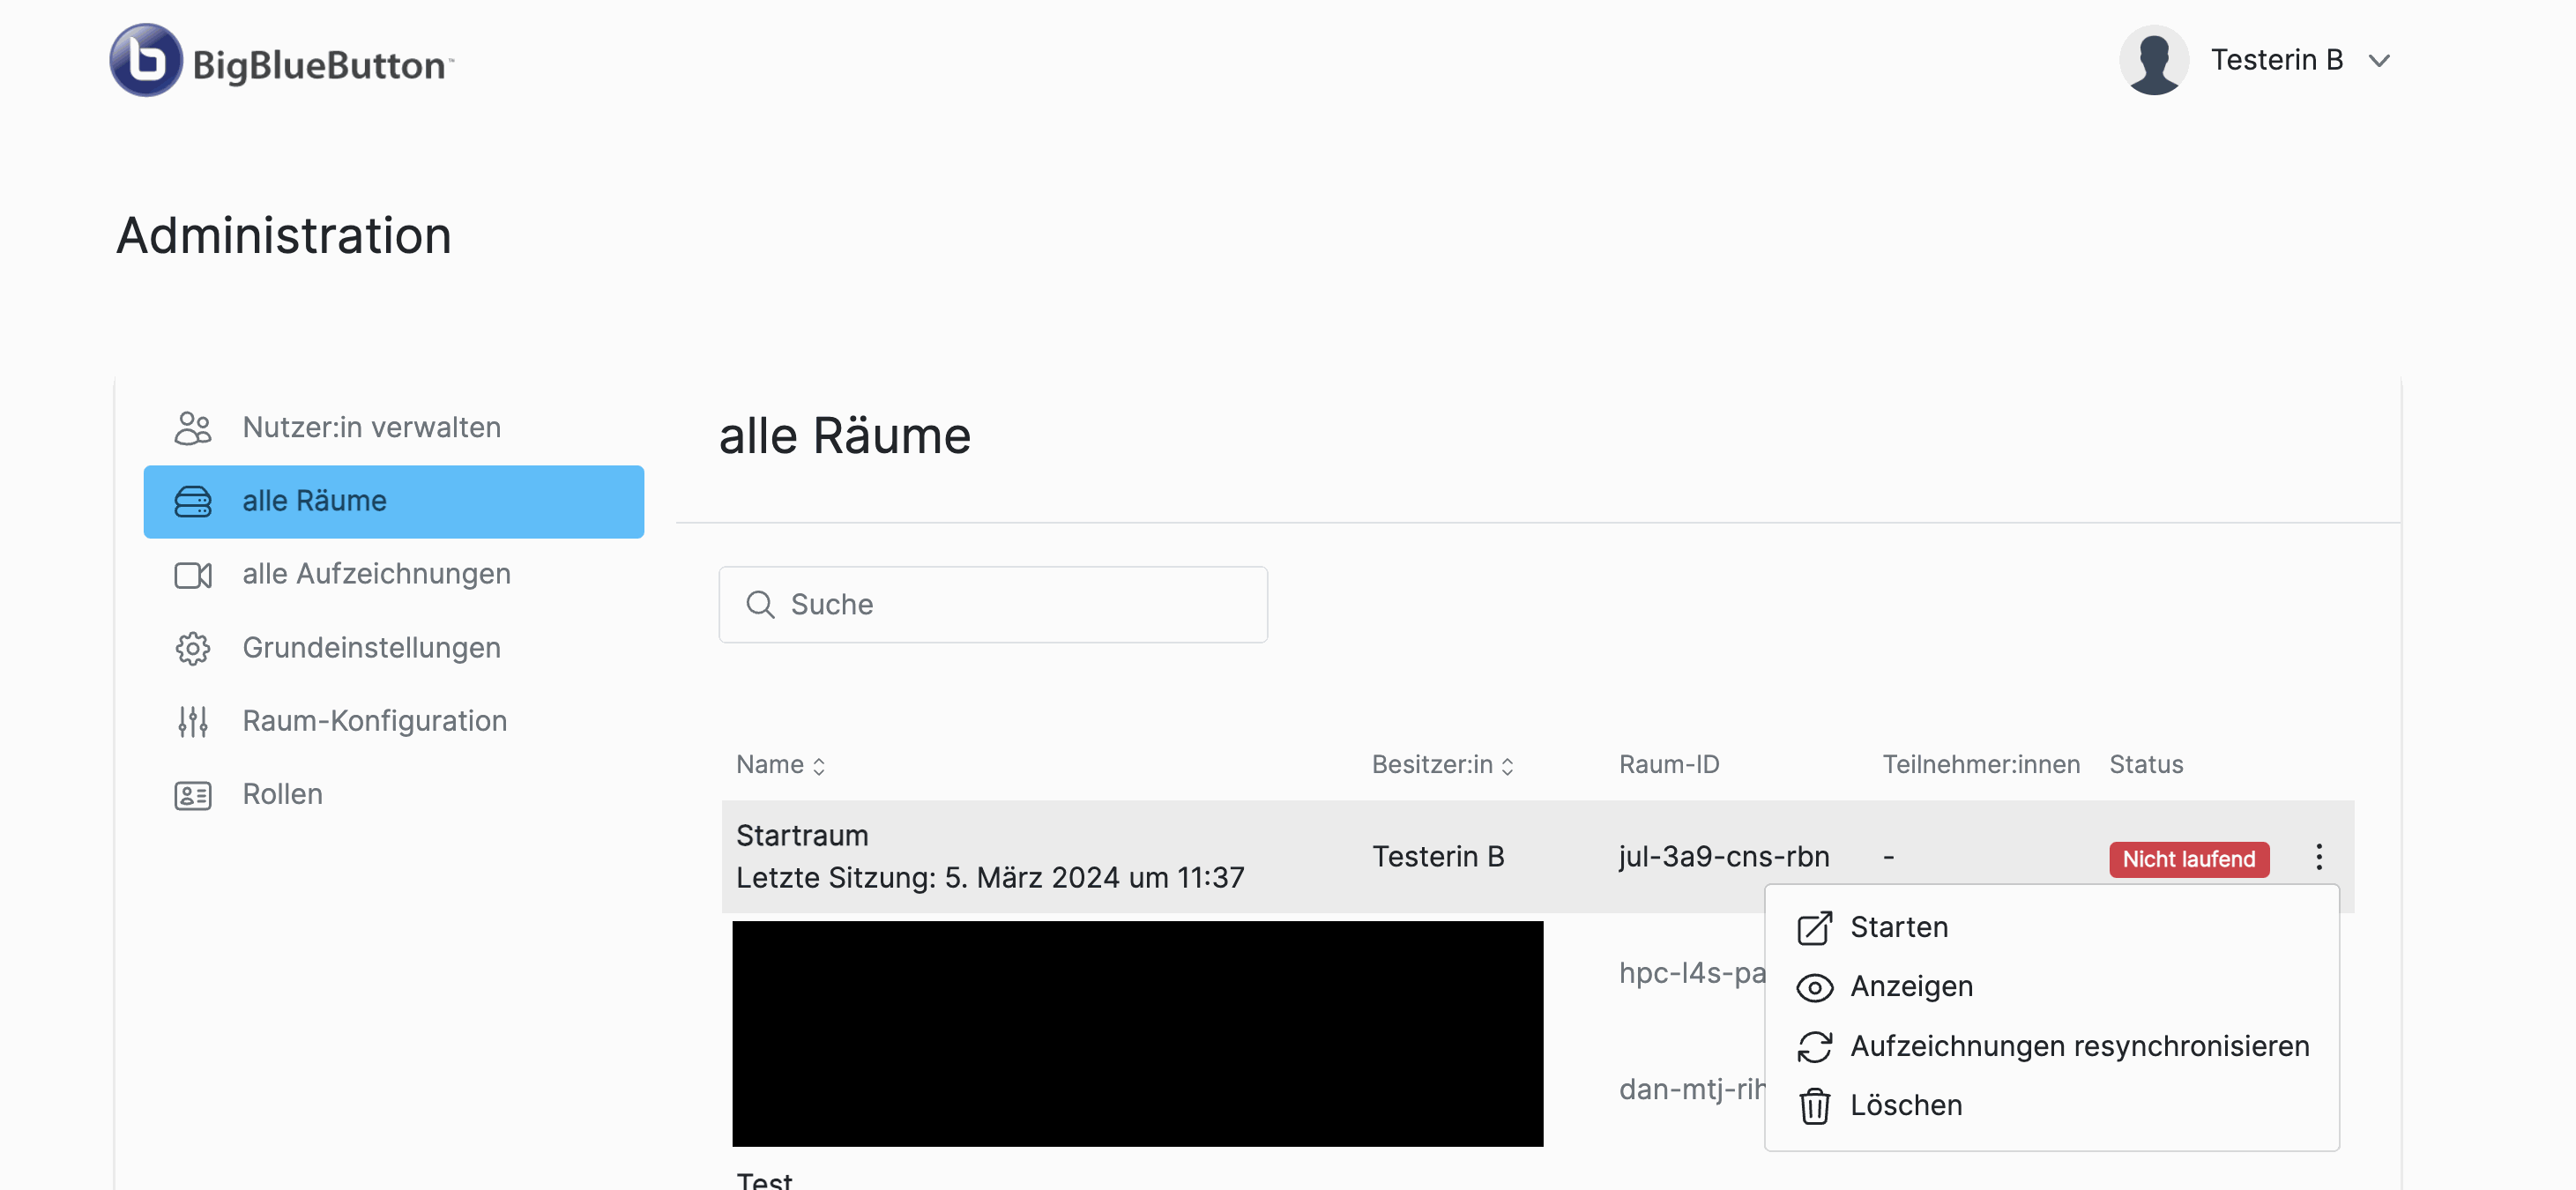Click the magnifier icon in search
Screen dimensions: 2576x1190
coord(760,604)
